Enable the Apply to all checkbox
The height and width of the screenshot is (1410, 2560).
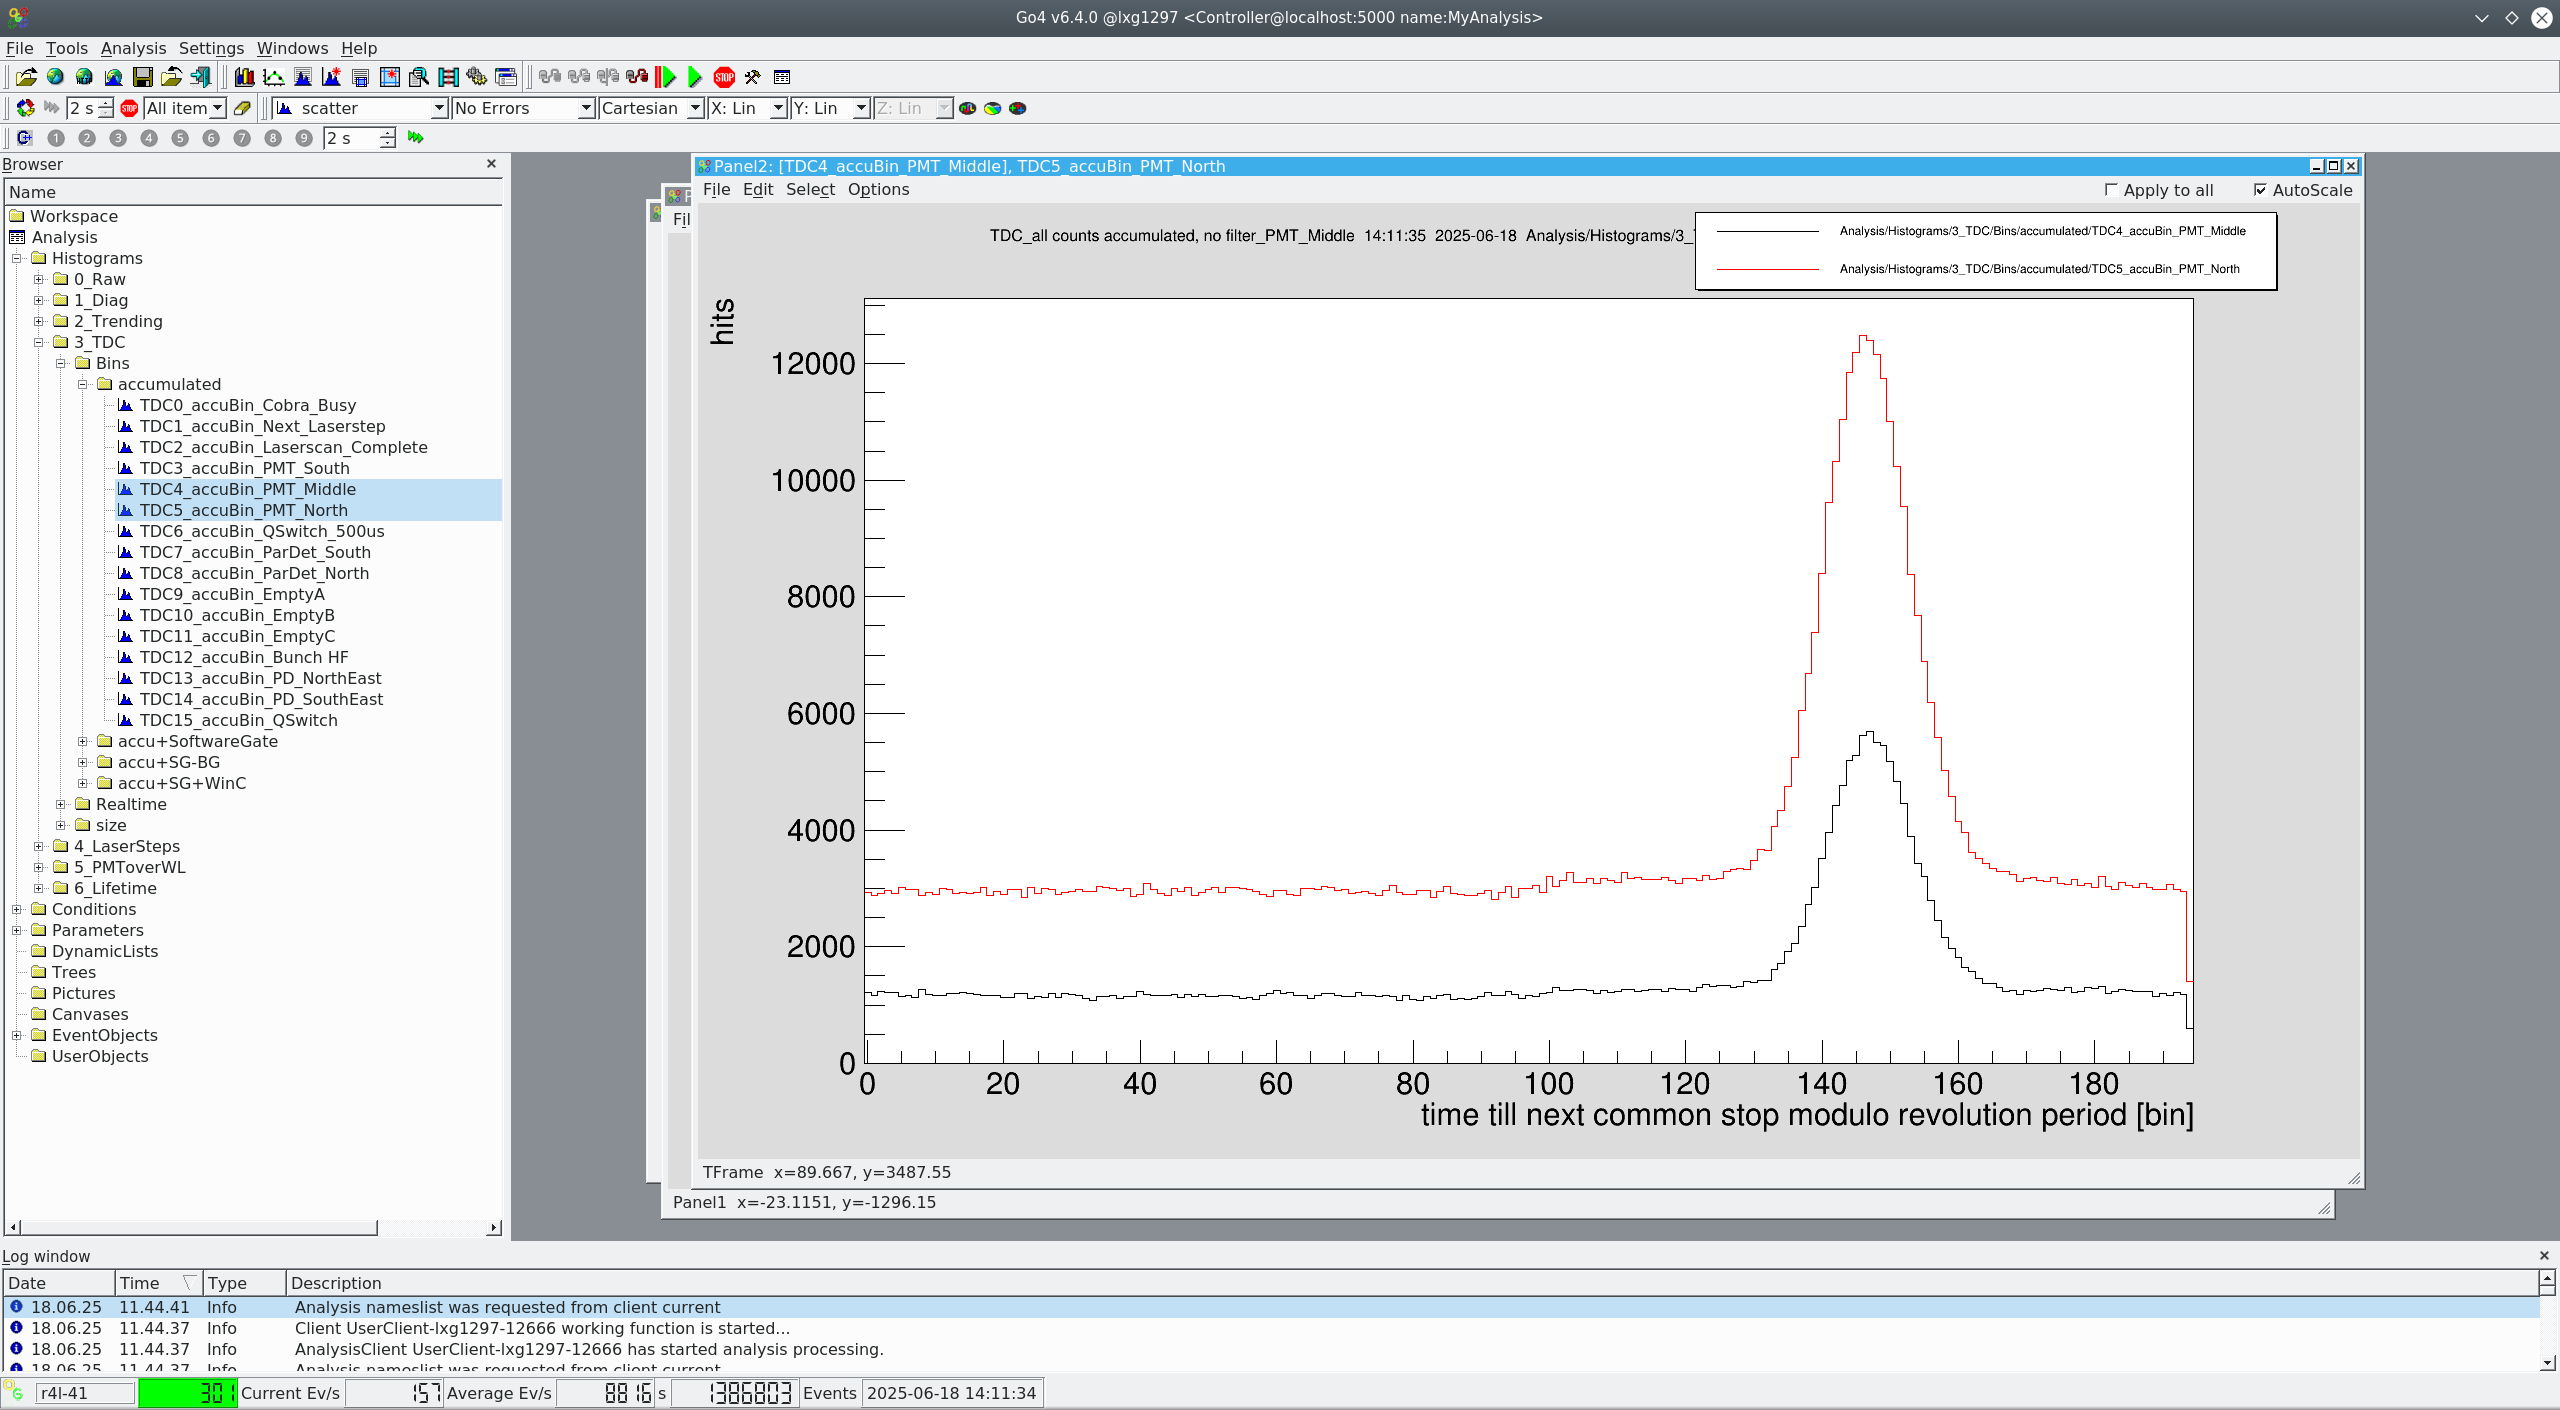pos(2111,190)
